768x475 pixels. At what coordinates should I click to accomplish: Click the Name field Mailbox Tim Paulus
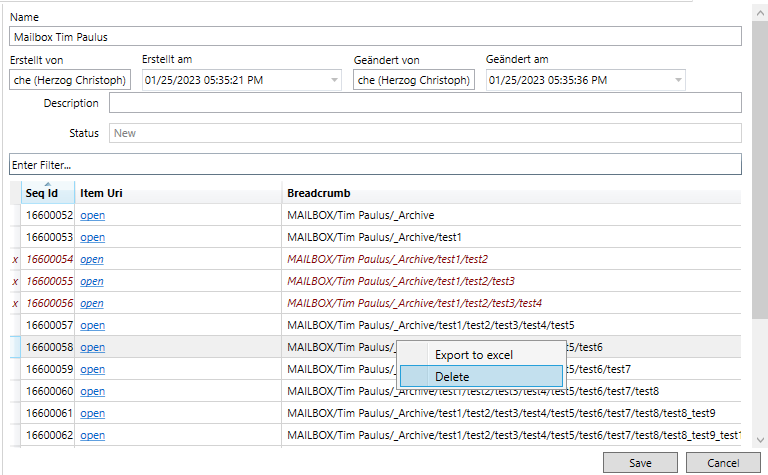(x=375, y=37)
